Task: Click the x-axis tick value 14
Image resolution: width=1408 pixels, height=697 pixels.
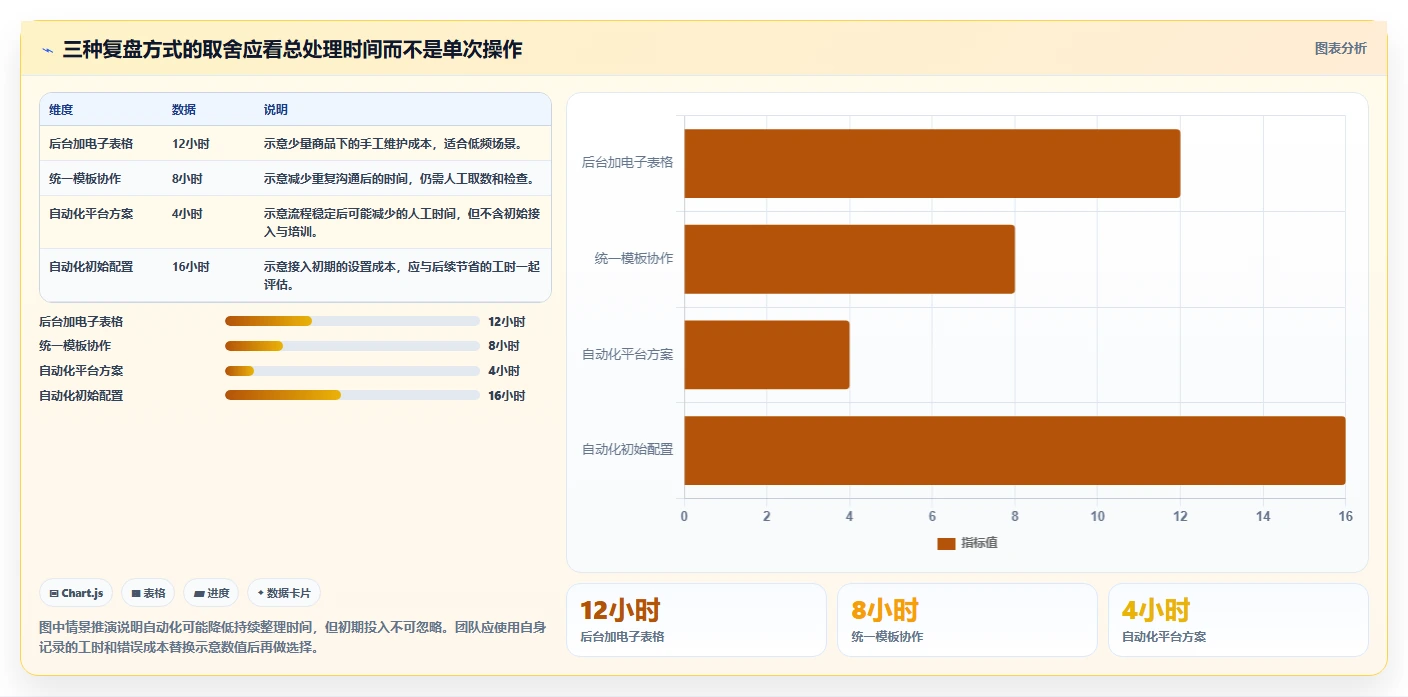Action: click(1263, 517)
